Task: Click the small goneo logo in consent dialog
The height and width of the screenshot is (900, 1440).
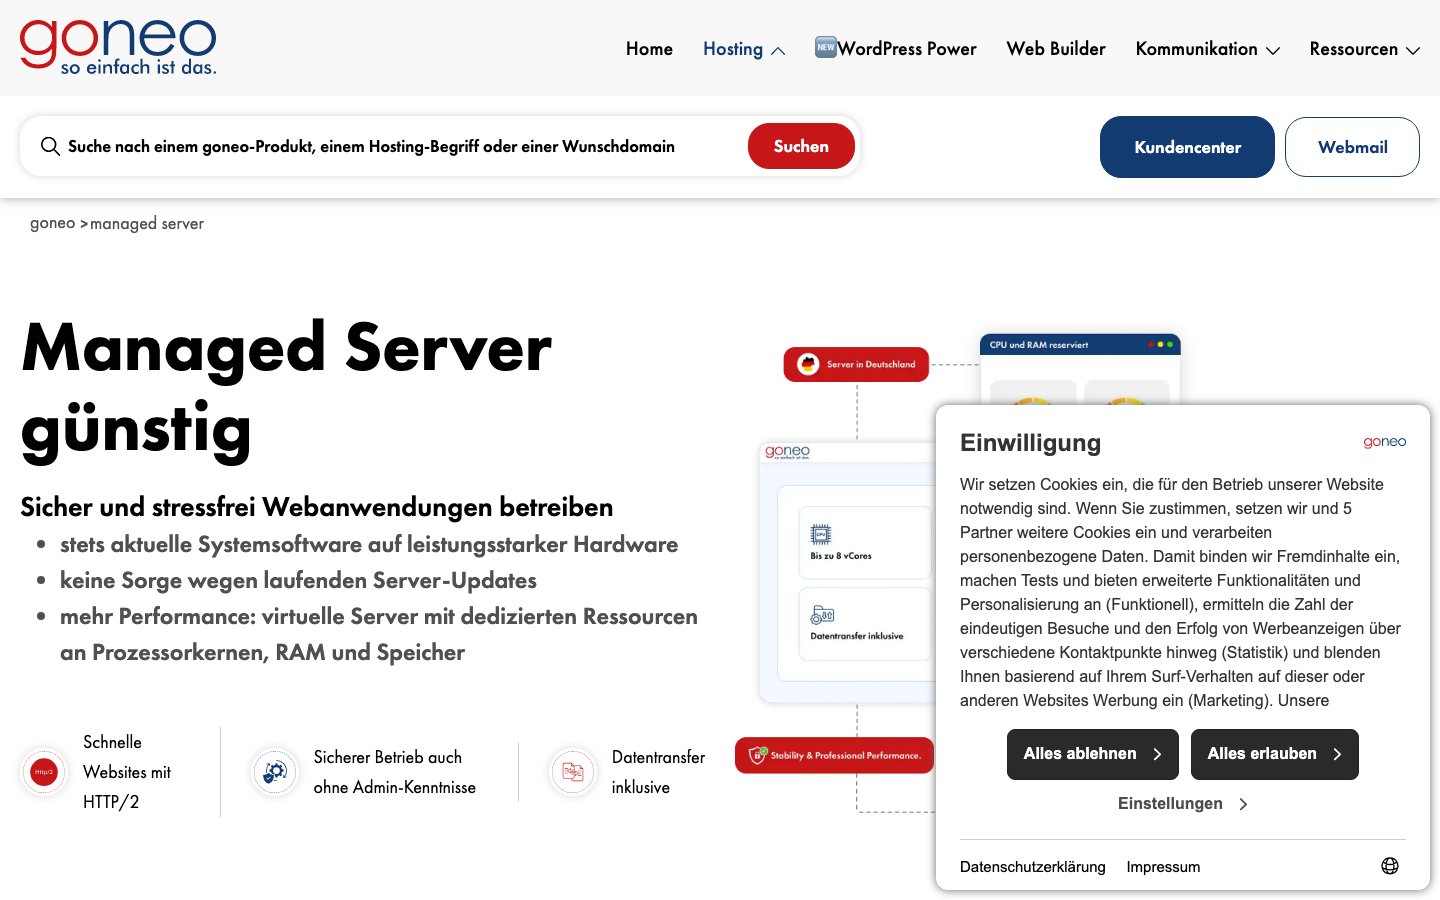Action: tap(1384, 442)
